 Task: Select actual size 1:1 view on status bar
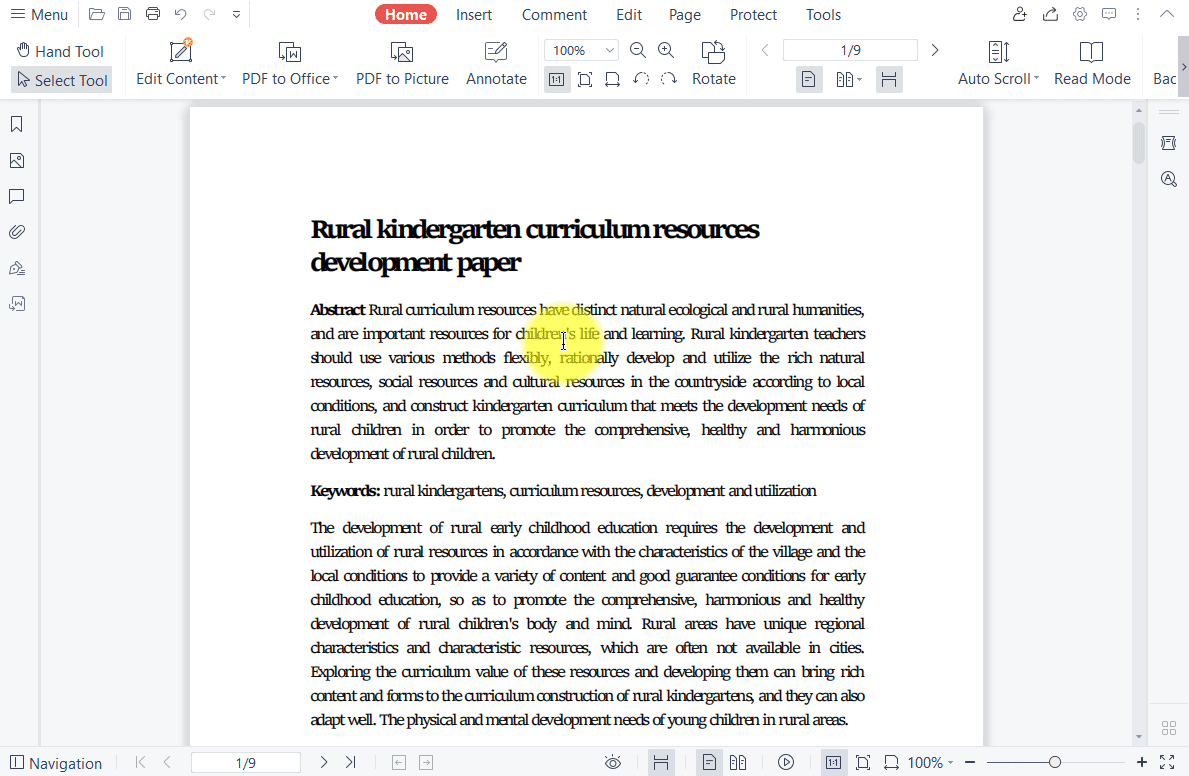point(833,762)
